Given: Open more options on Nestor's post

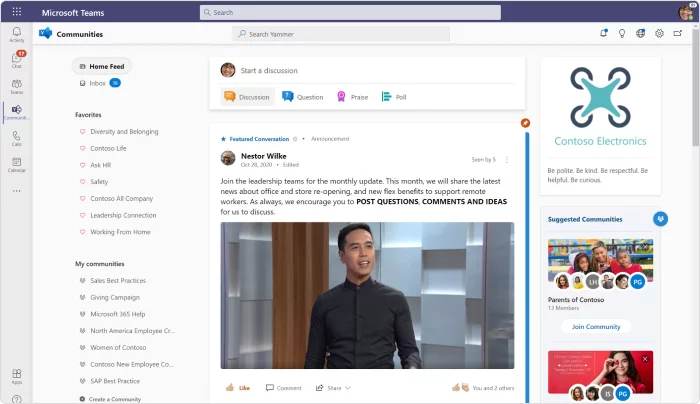Looking at the screenshot, I should pos(507,160).
